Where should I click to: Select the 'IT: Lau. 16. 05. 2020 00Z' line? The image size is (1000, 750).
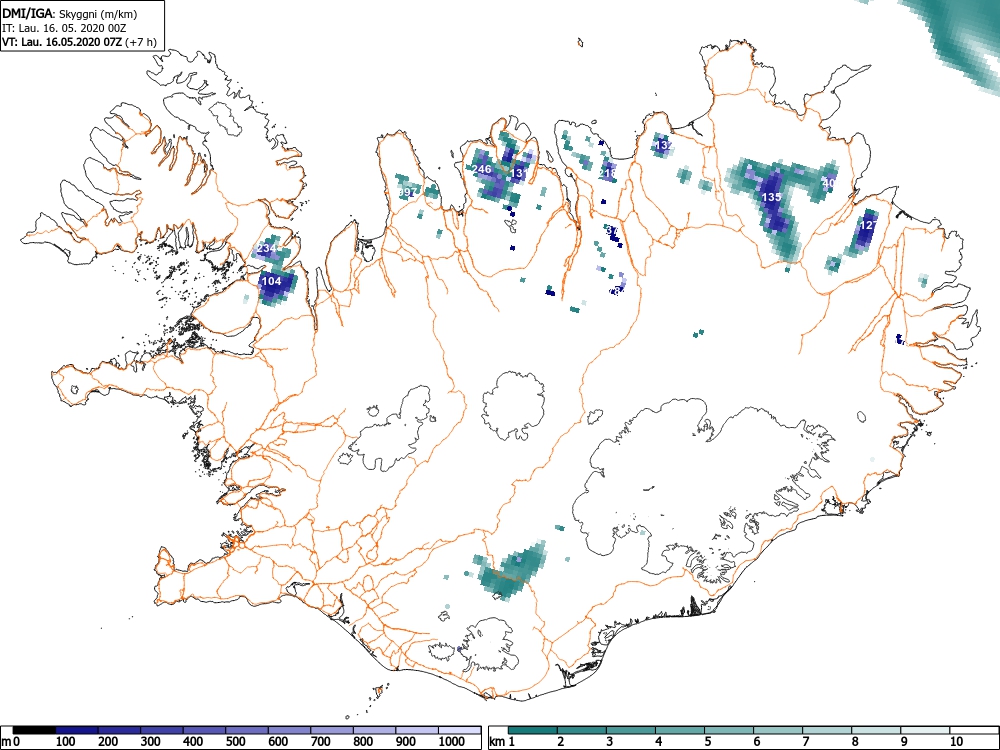tap(64, 28)
